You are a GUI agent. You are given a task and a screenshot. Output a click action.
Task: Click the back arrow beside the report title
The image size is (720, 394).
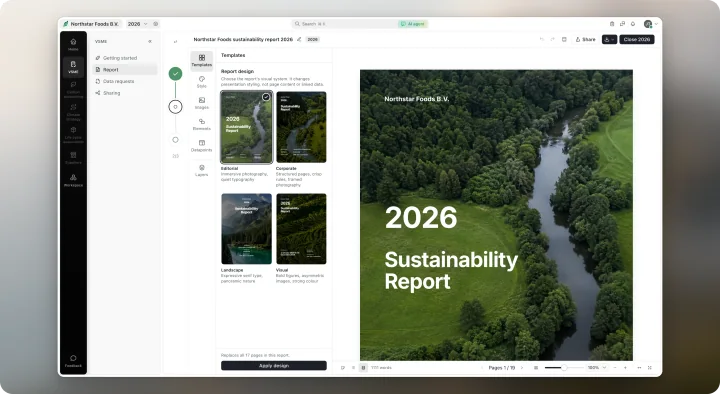pos(175,42)
